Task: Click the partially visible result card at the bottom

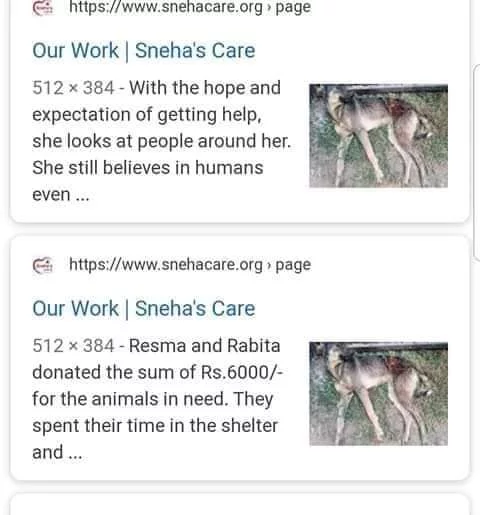Action: click(240, 504)
